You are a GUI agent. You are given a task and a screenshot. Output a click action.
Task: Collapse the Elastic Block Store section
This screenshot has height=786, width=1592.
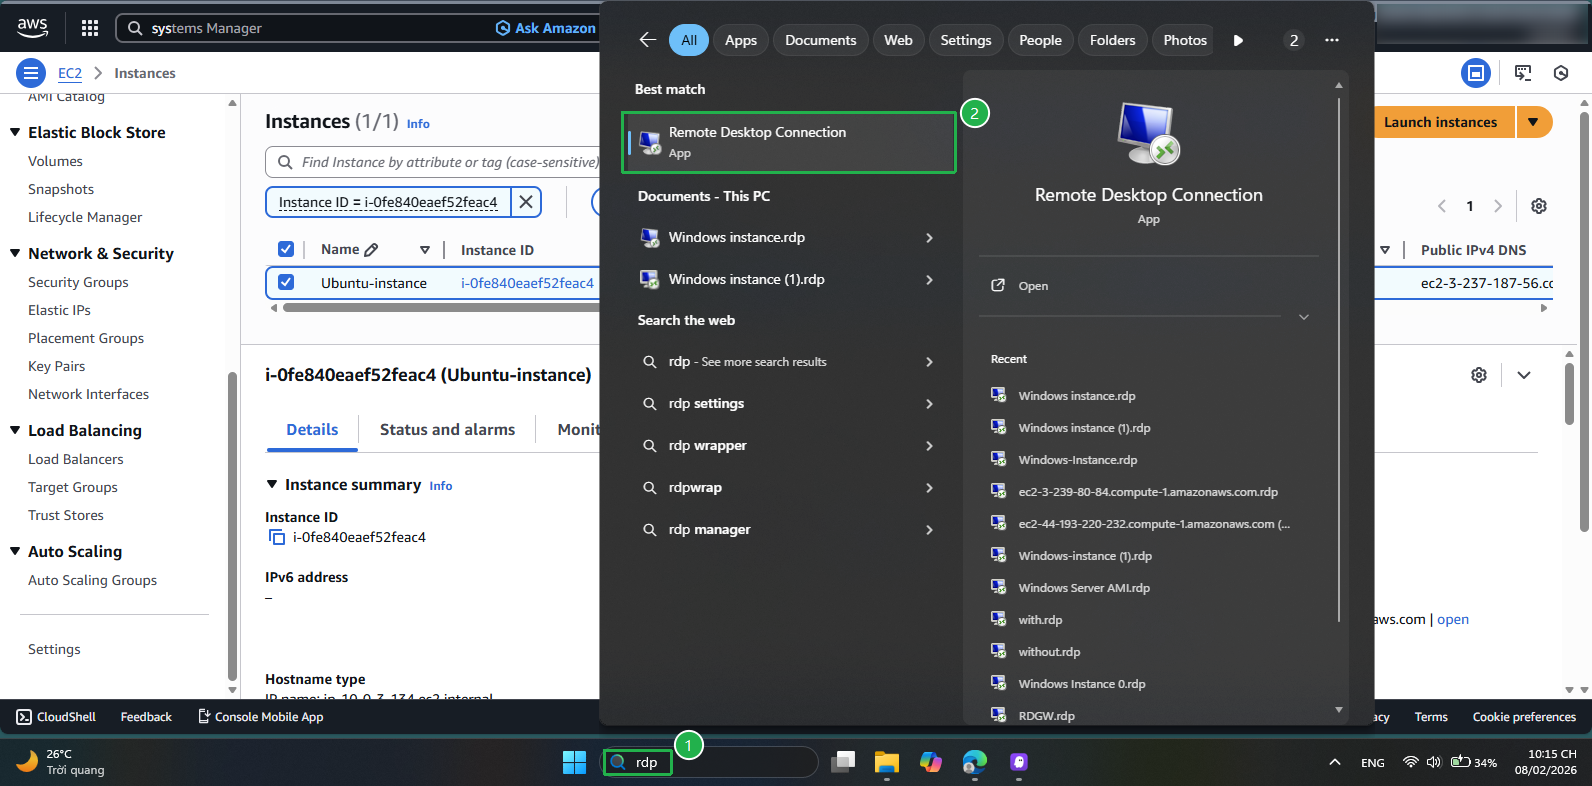pyautogui.click(x=15, y=132)
